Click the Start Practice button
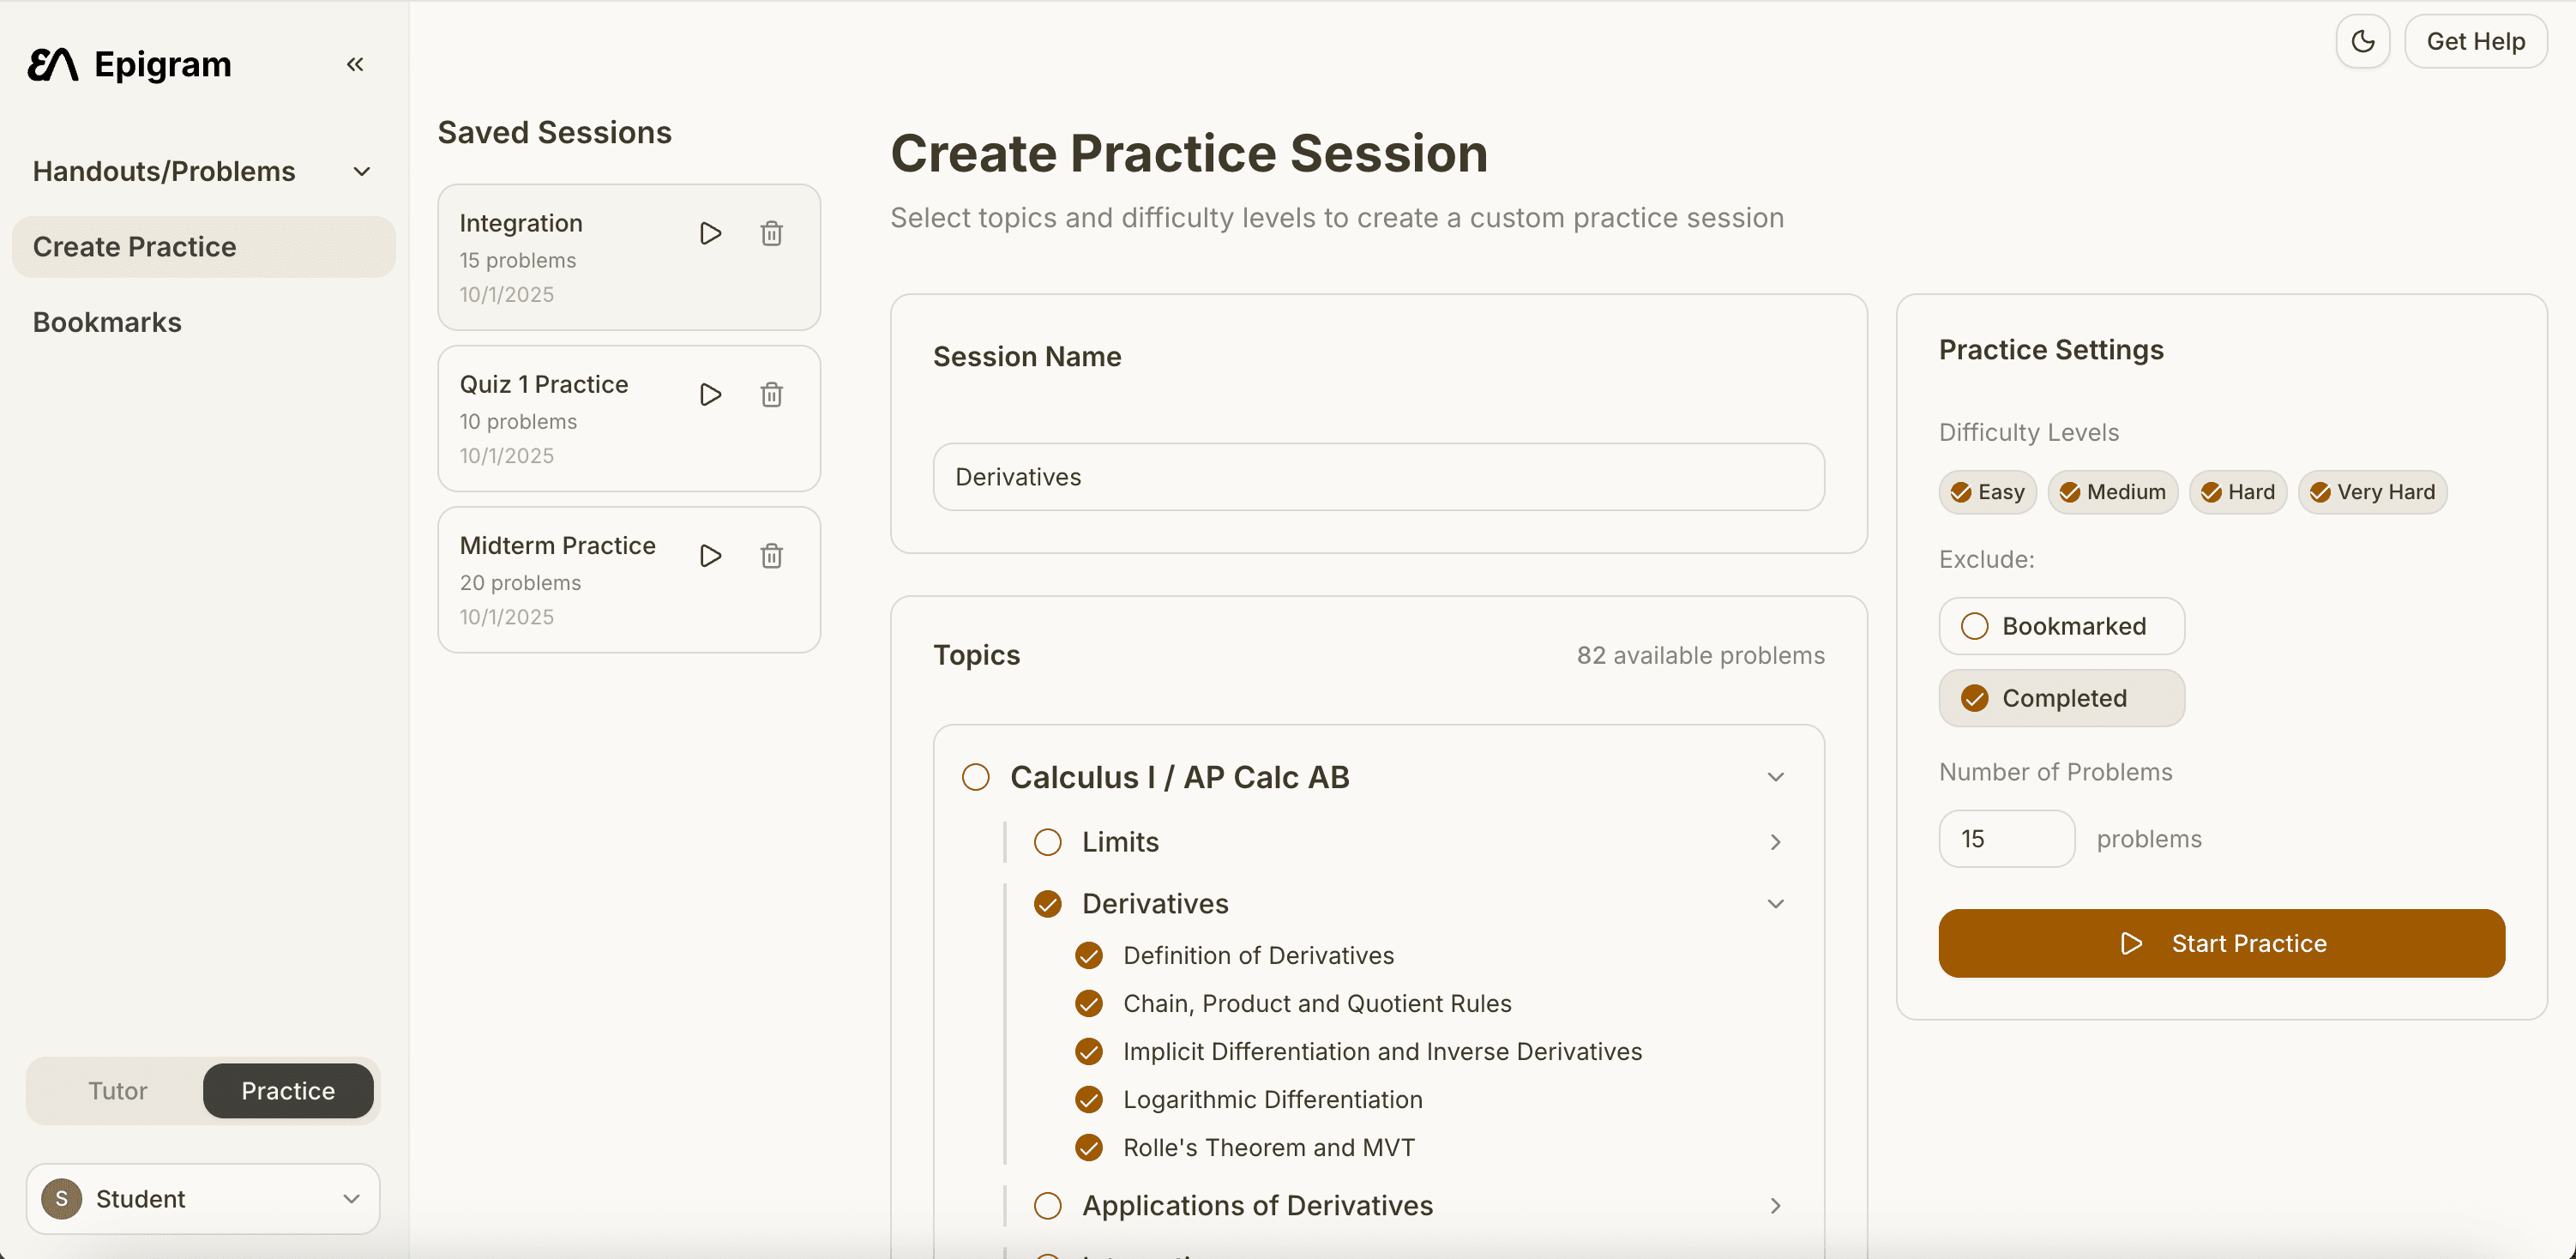2576x1259 pixels. [x=2221, y=943]
